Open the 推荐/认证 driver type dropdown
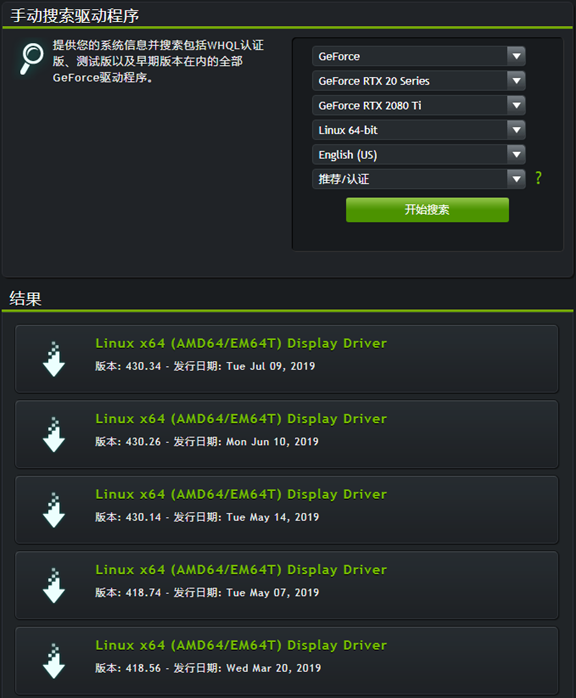The height and width of the screenshot is (698, 576). point(418,179)
